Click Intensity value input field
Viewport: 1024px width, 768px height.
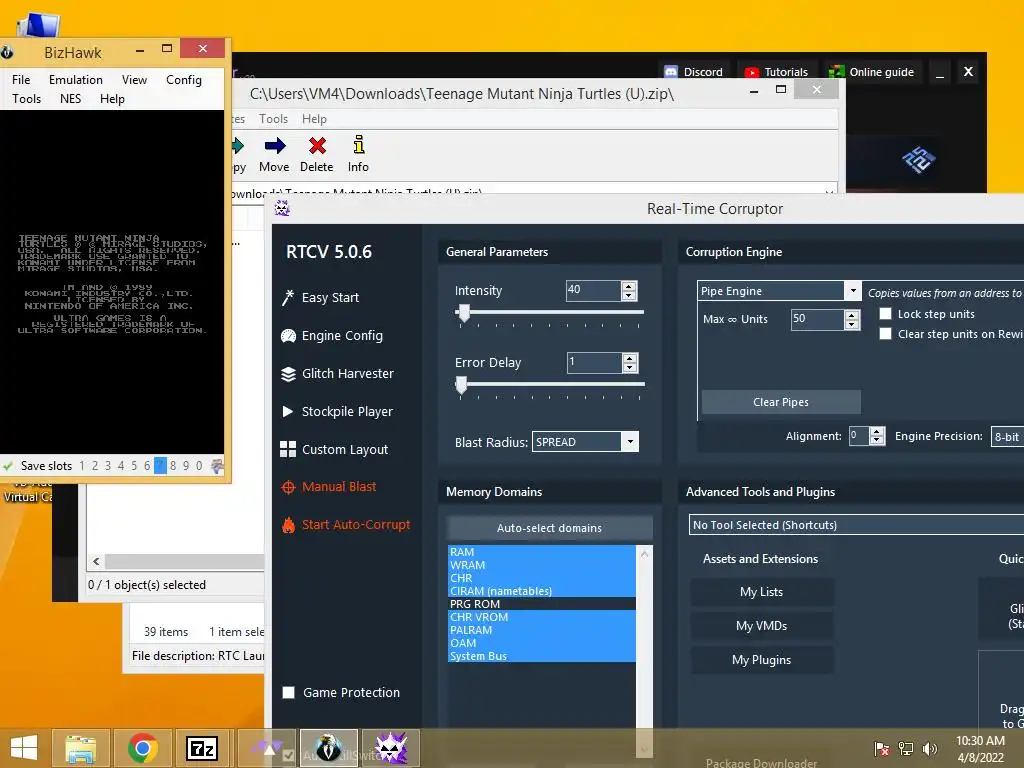pos(593,290)
